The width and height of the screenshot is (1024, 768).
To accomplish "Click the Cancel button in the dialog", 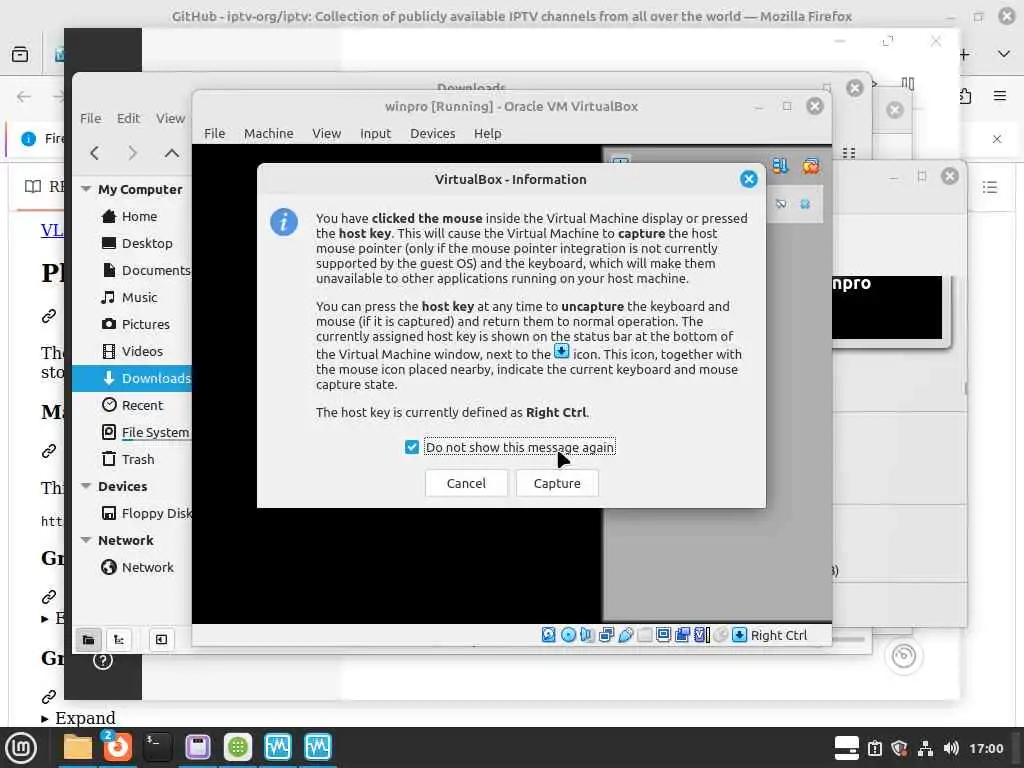I will coord(466,483).
